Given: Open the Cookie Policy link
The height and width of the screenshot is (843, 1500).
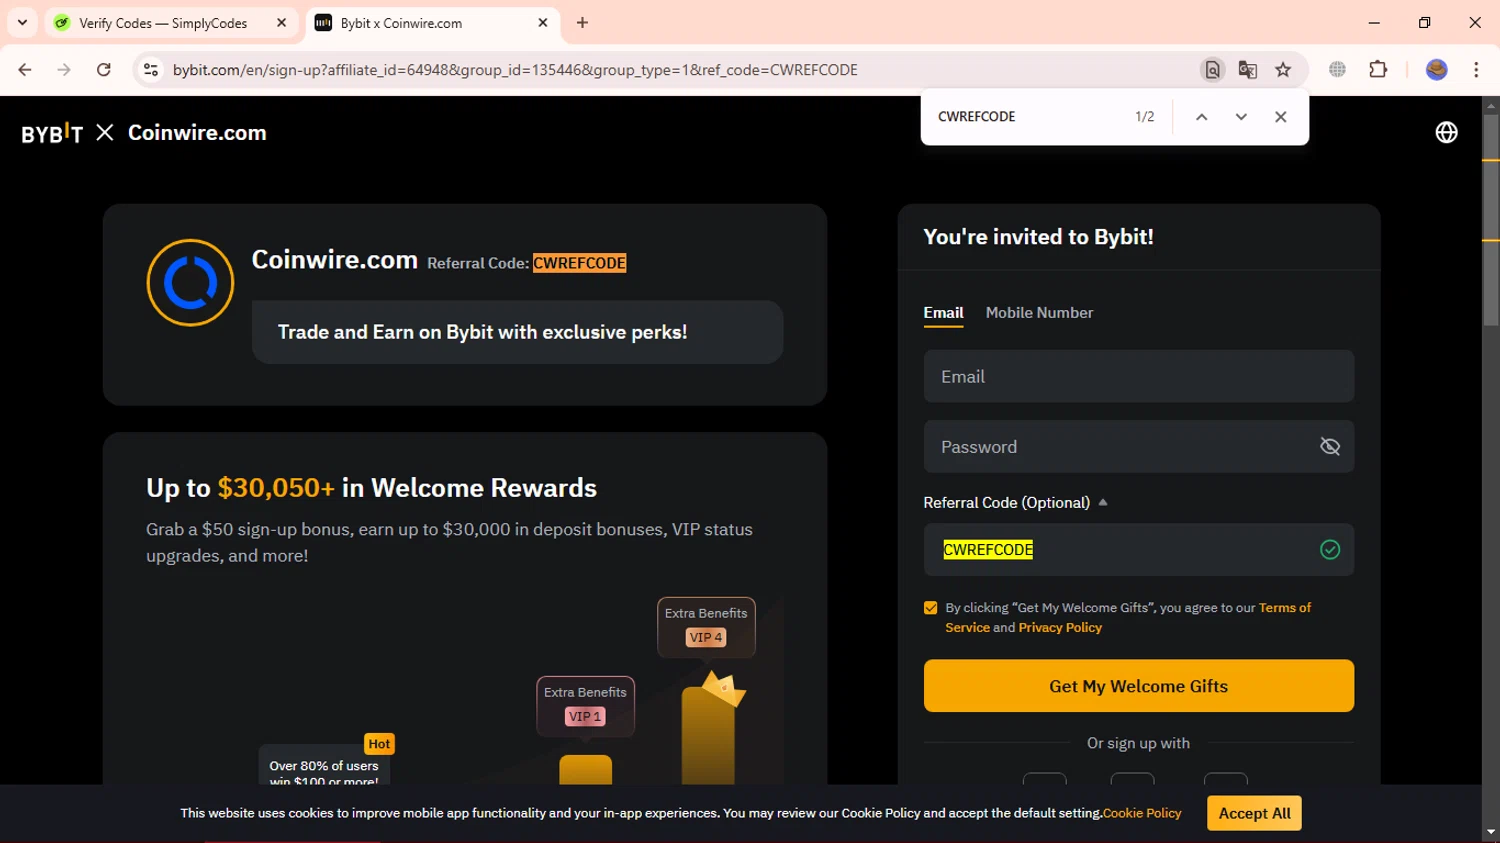Looking at the screenshot, I should (1142, 813).
